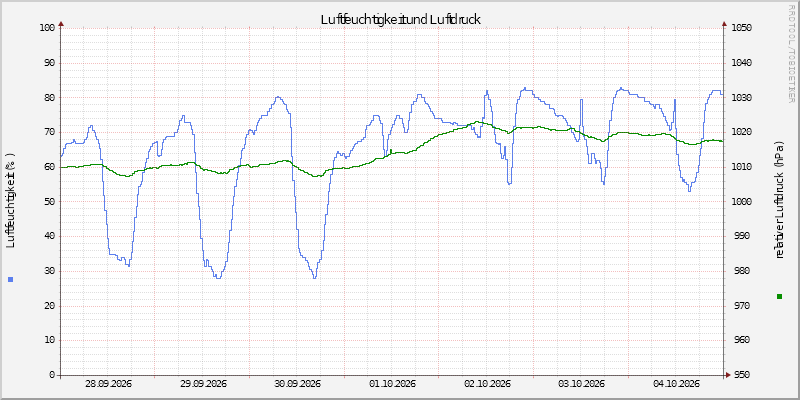
Task: Click the right axis value 1030
Action: click(741, 98)
